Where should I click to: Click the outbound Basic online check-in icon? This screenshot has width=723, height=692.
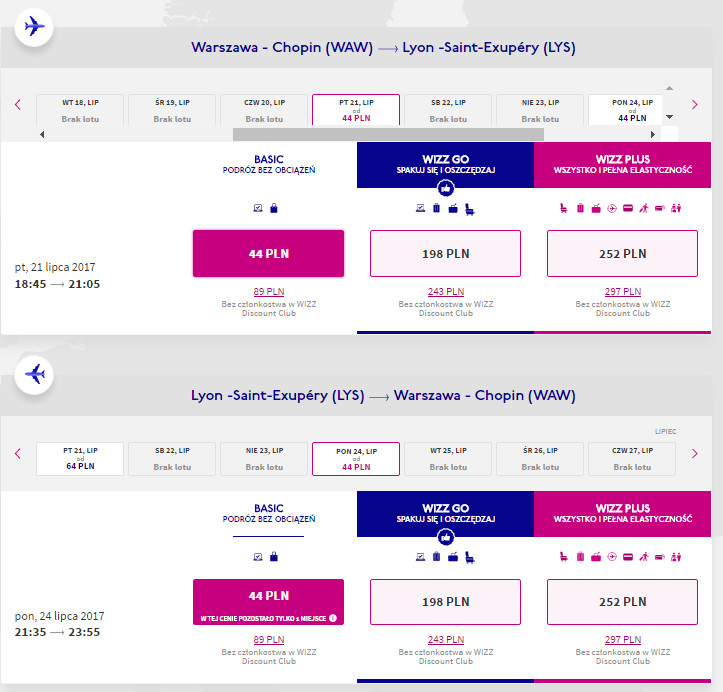(258, 208)
